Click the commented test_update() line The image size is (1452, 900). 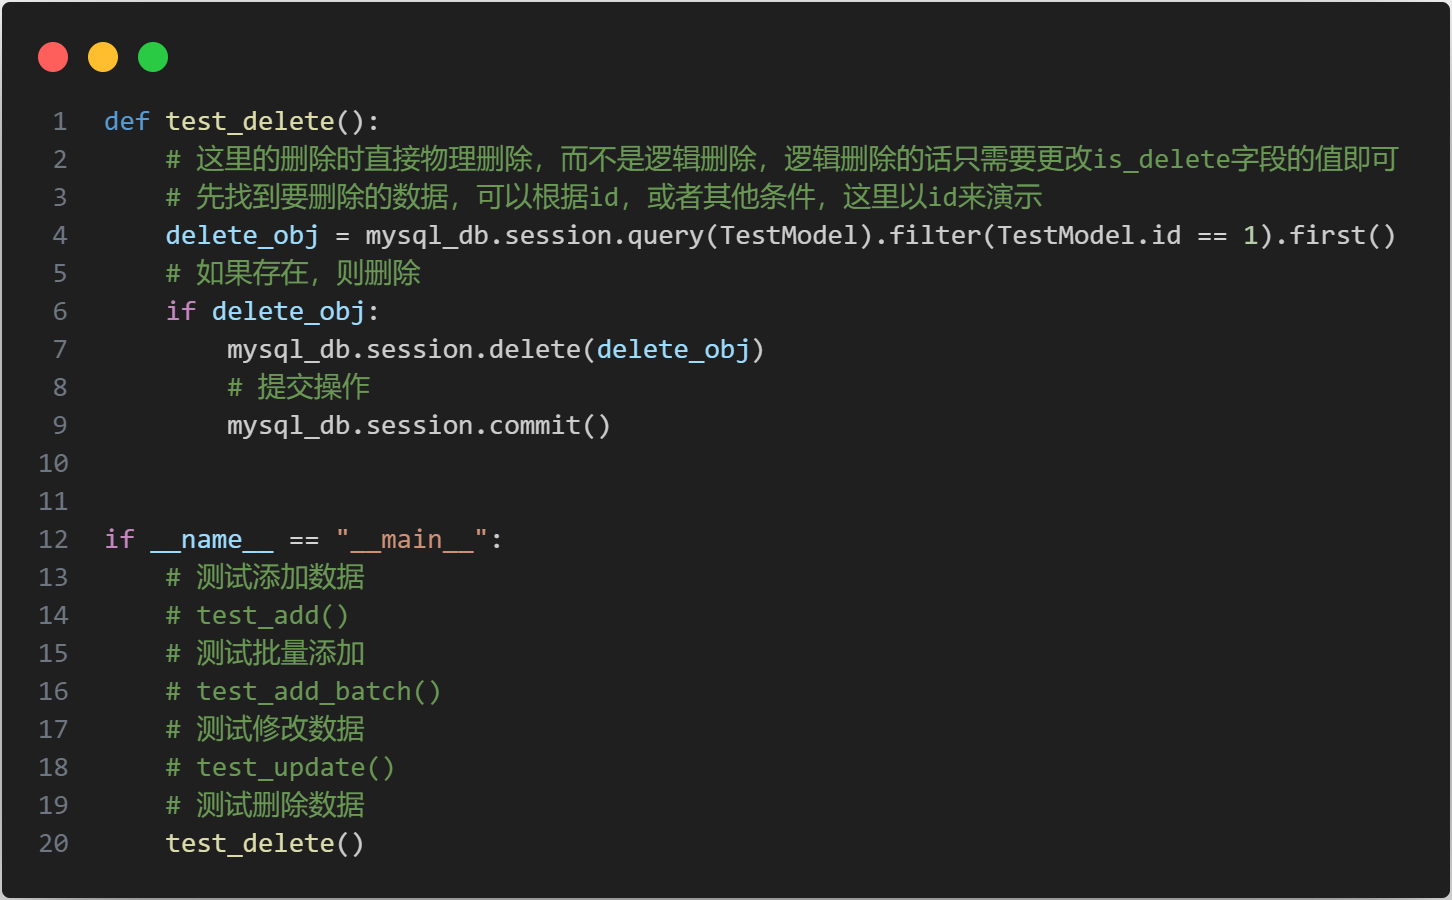pyautogui.click(x=281, y=768)
